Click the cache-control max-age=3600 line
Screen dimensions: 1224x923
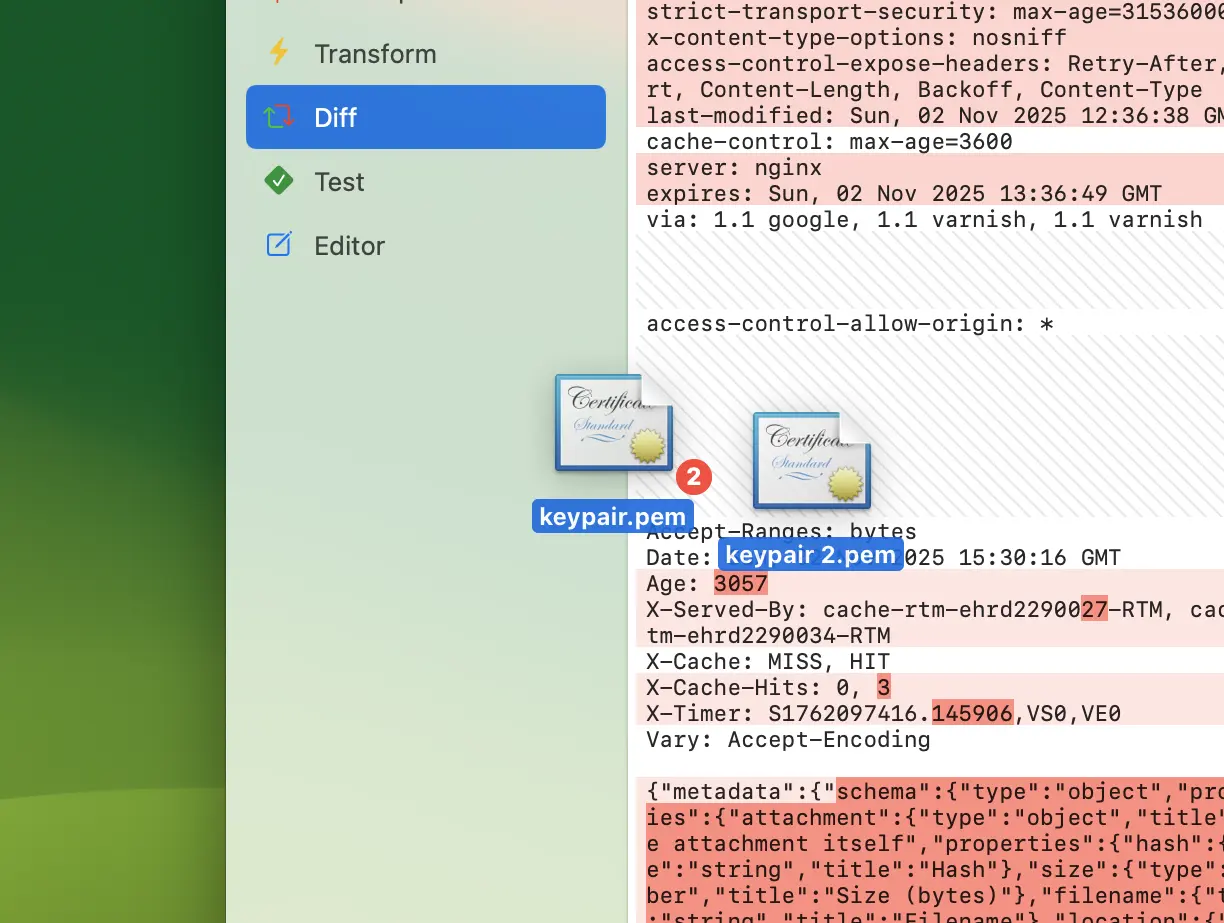[829, 142]
